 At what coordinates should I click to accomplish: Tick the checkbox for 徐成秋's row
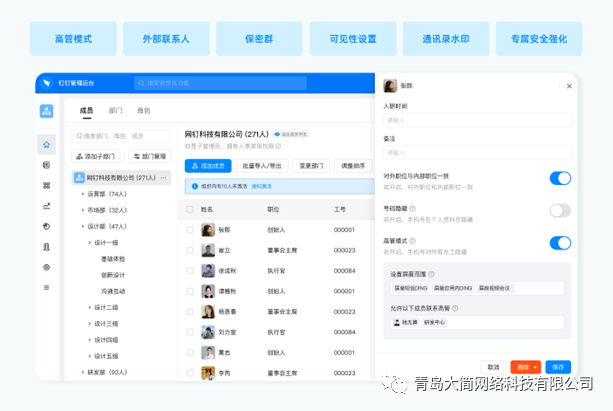tap(190, 271)
